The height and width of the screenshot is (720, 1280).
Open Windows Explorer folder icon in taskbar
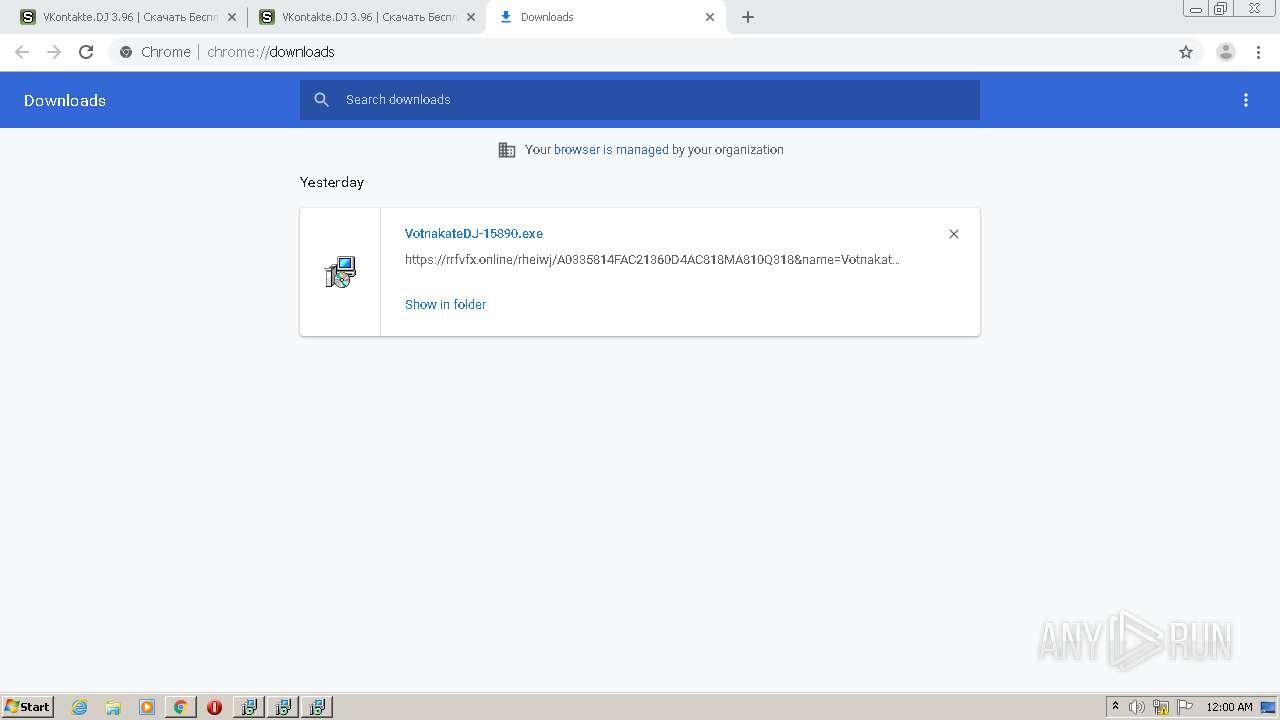113,707
